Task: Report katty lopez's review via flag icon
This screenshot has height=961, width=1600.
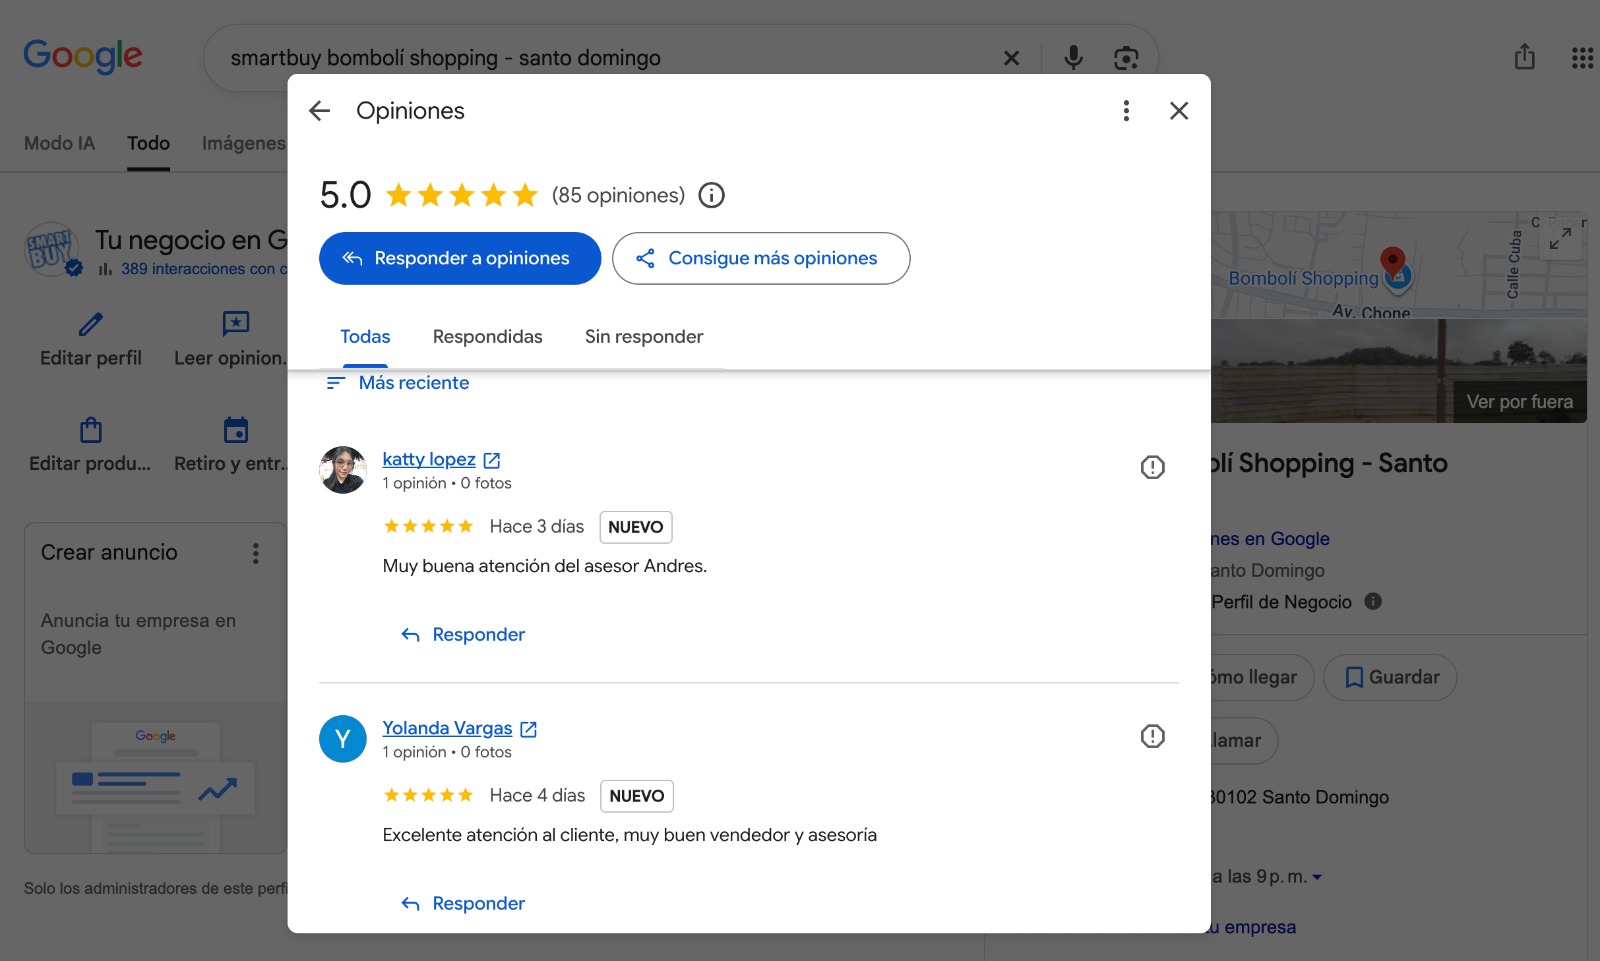Action: point(1152,467)
